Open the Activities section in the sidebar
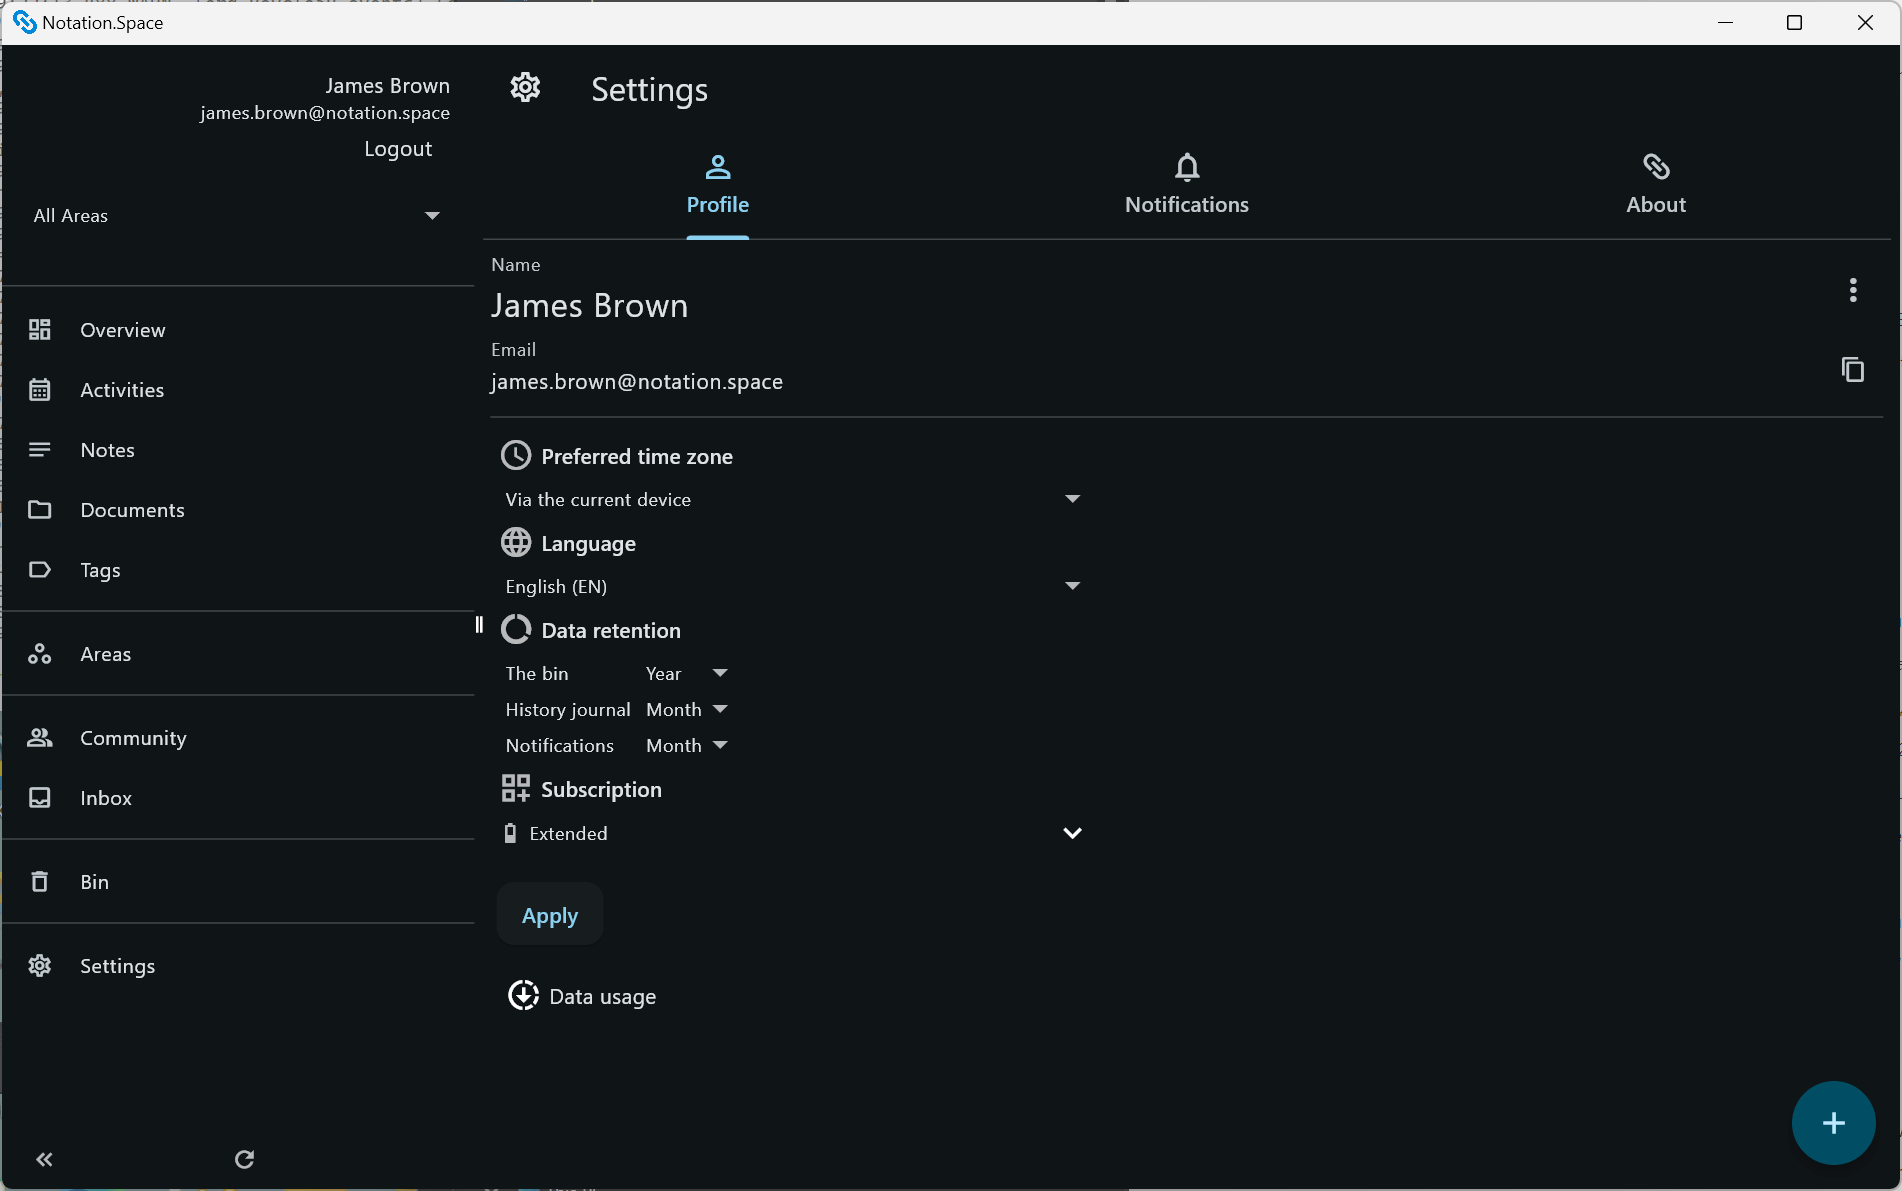This screenshot has height=1191, width=1902. coord(40,389)
